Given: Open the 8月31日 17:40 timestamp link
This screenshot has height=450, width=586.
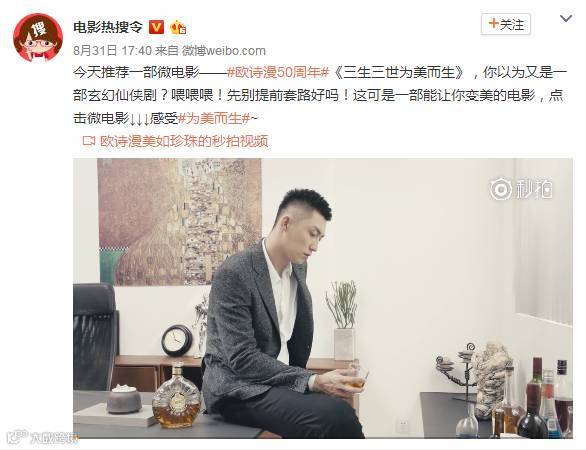Looking at the screenshot, I should pyautogui.click(x=112, y=50).
